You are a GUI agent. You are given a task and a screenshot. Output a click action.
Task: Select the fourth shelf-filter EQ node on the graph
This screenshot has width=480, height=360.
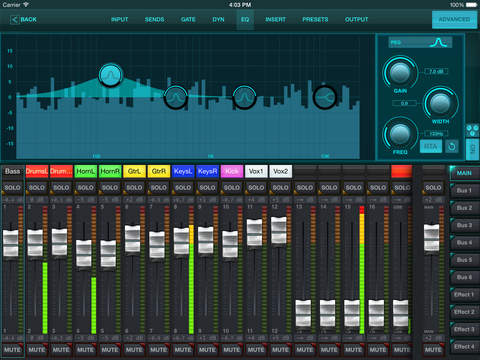click(x=325, y=97)
